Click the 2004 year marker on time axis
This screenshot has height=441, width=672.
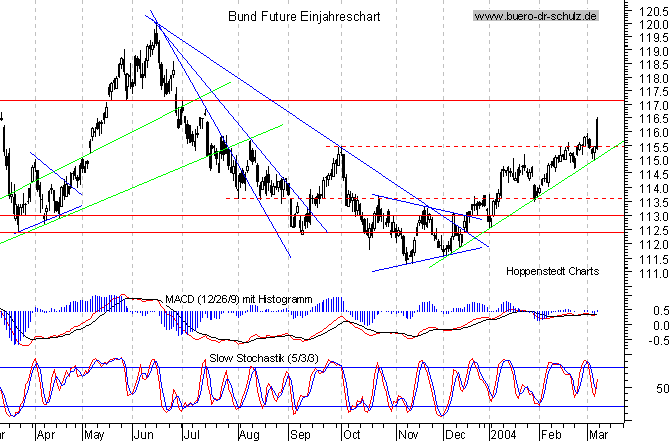pyautogui.click(x=502, y=436)
